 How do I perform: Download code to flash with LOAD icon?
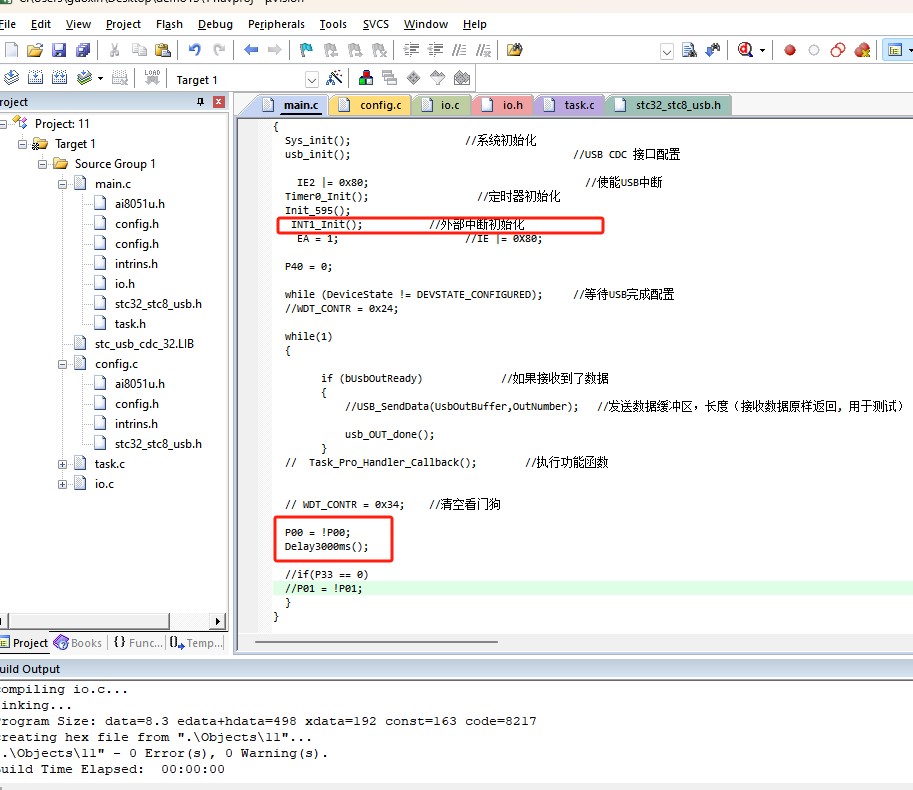click(152, 78)
